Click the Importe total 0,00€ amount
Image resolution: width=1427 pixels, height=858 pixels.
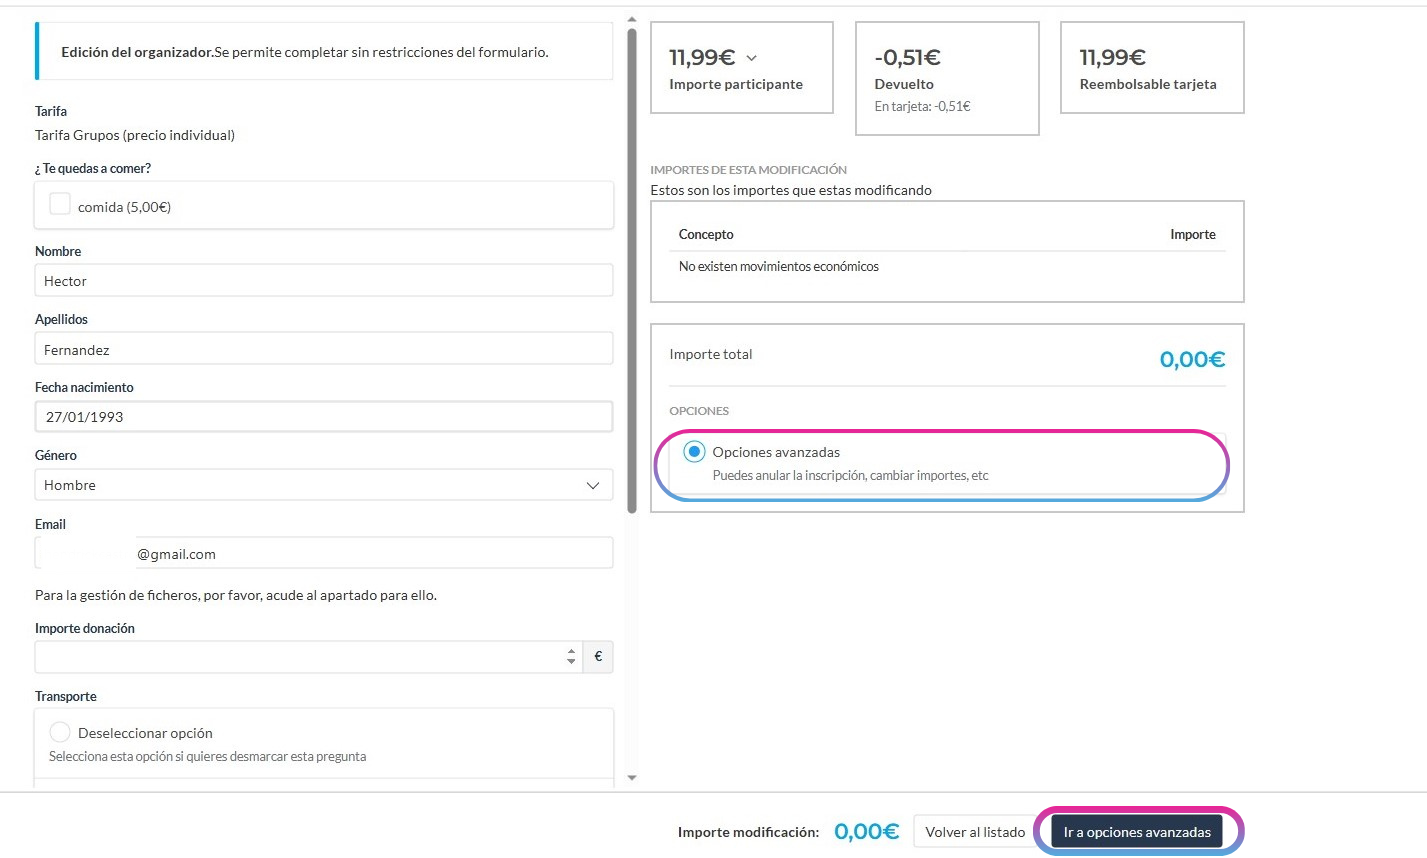point(1192,359)
